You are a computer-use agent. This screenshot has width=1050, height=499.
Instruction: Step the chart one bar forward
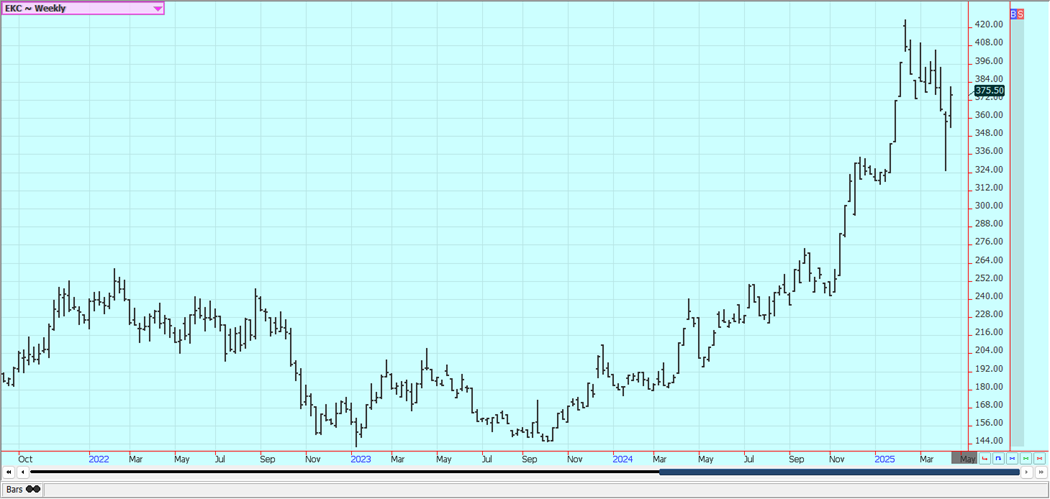point(1026,472)
